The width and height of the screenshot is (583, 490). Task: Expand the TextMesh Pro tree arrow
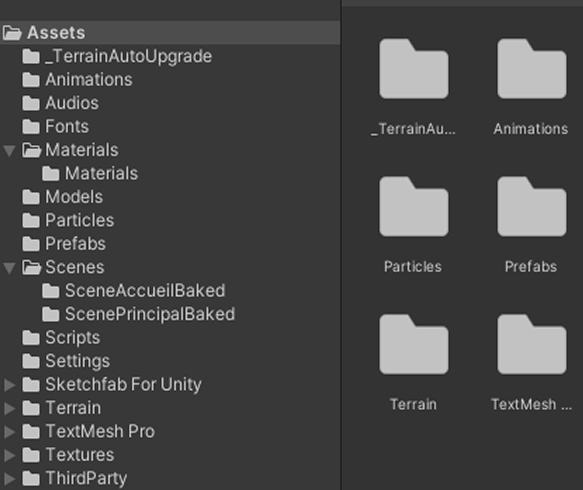[x=10, y=432]
